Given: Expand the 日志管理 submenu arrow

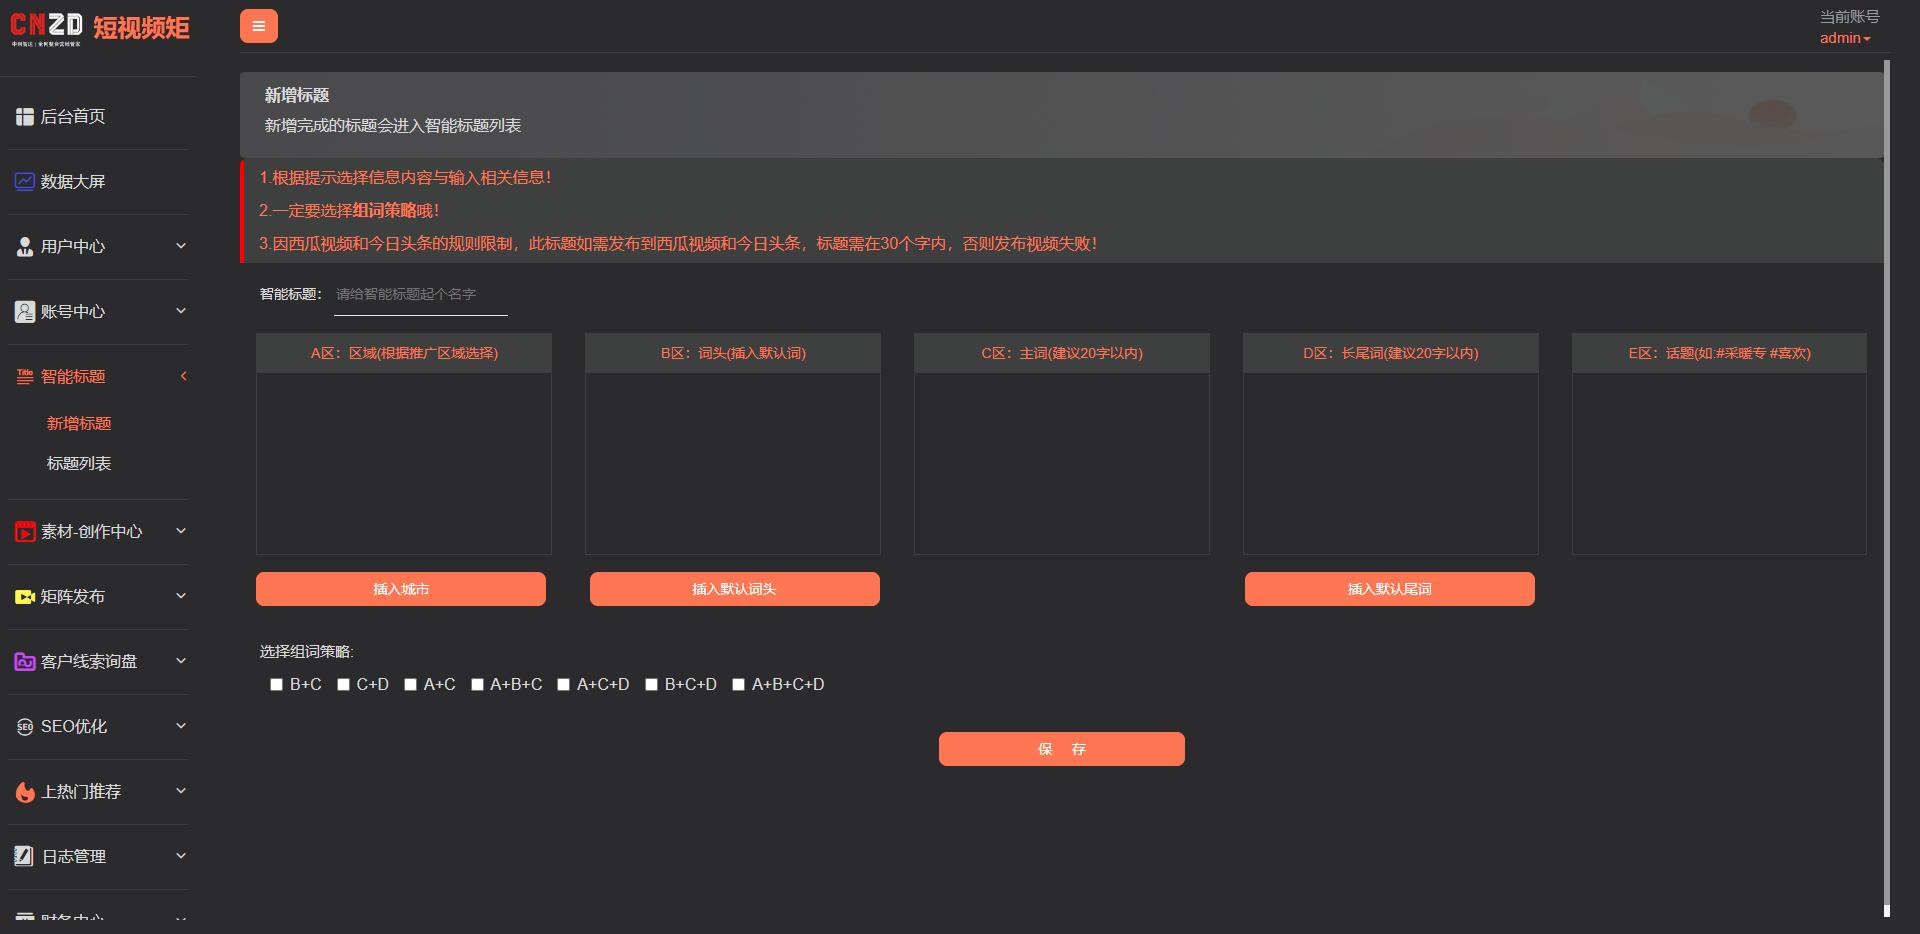Looking at the screenshot, I should click(x=181, y=856).
